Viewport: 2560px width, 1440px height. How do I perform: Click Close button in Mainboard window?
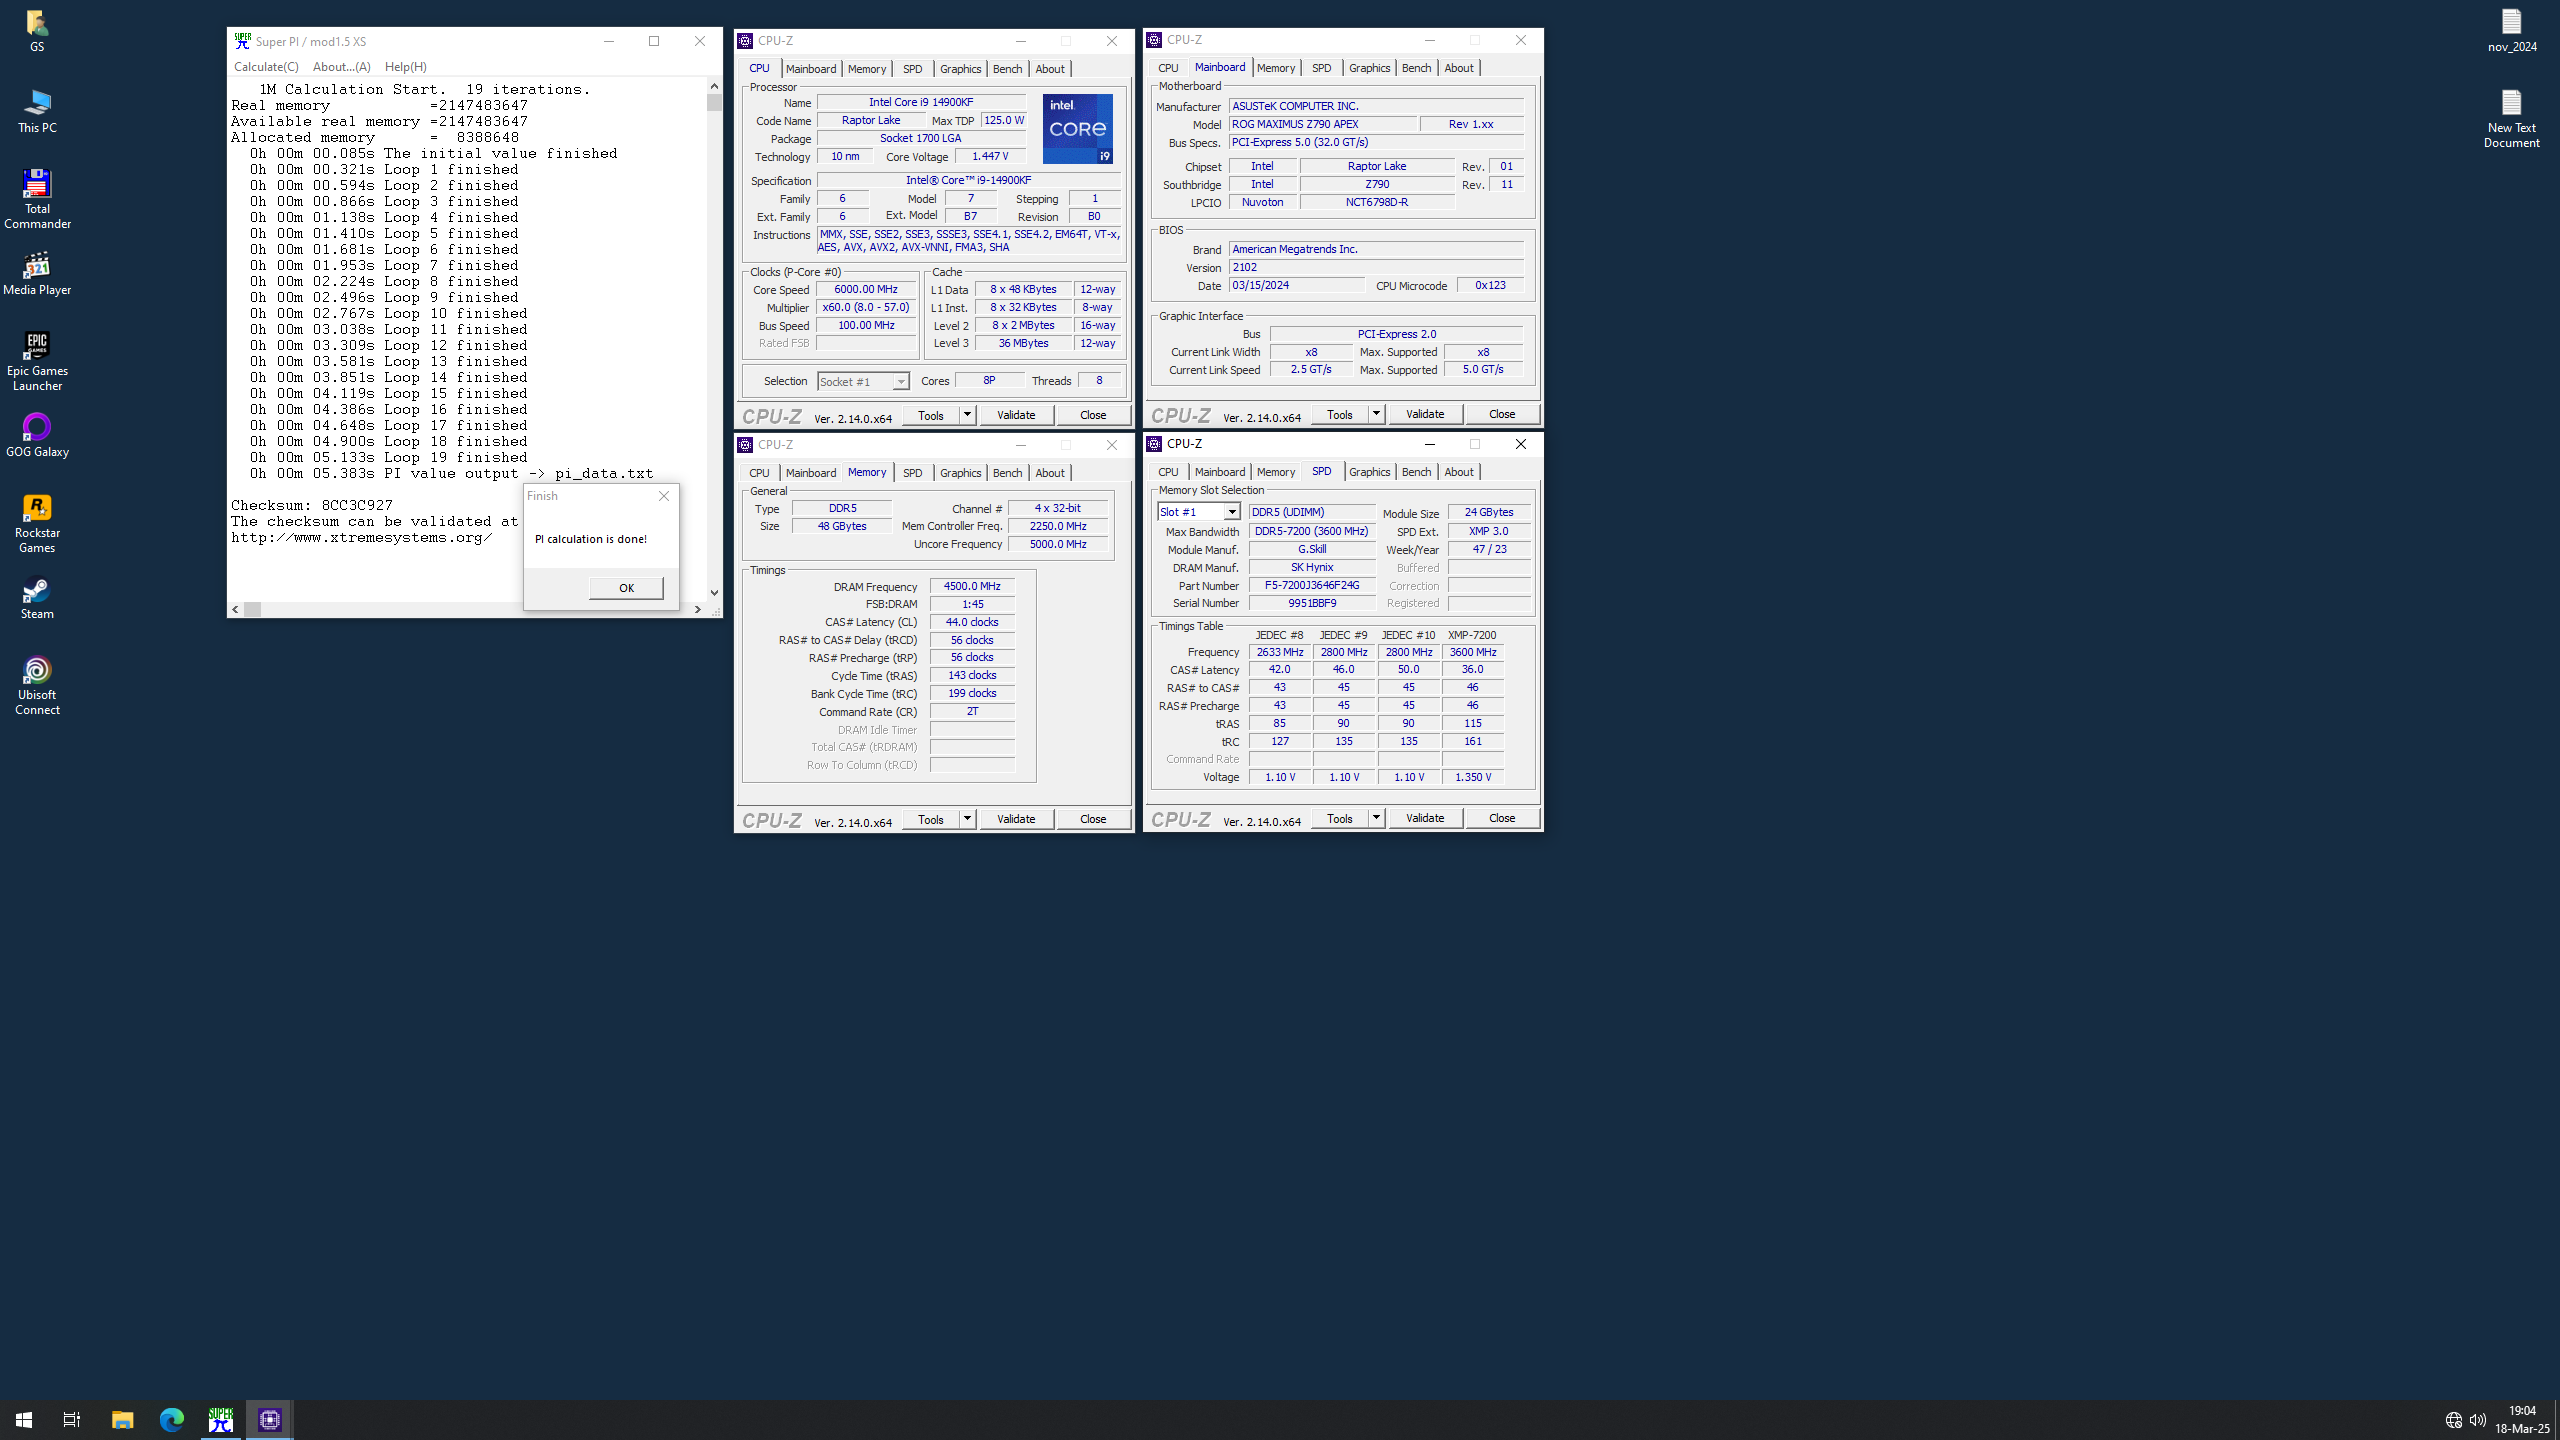coord(1501,414)
